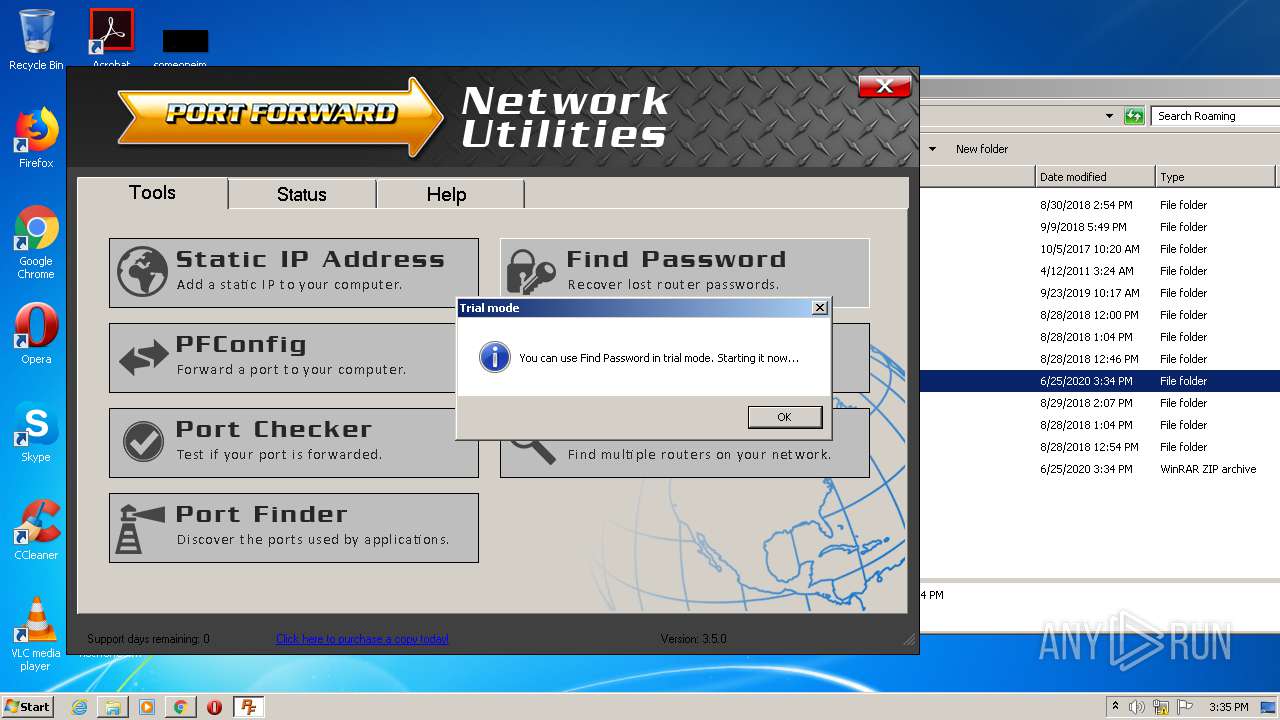The width and height of the screenshot is (1280, 720).
Task: Click the Chrome taskbar icon
Action: (x=181, y=707)
